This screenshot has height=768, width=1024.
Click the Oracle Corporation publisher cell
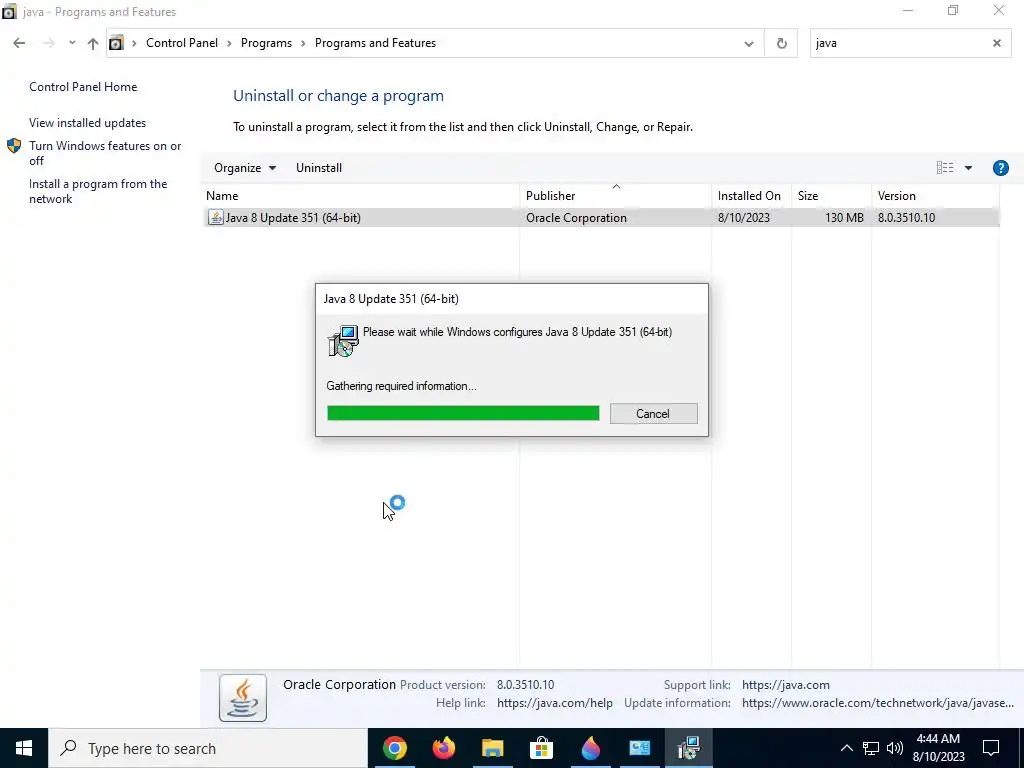tap(576, 217)
